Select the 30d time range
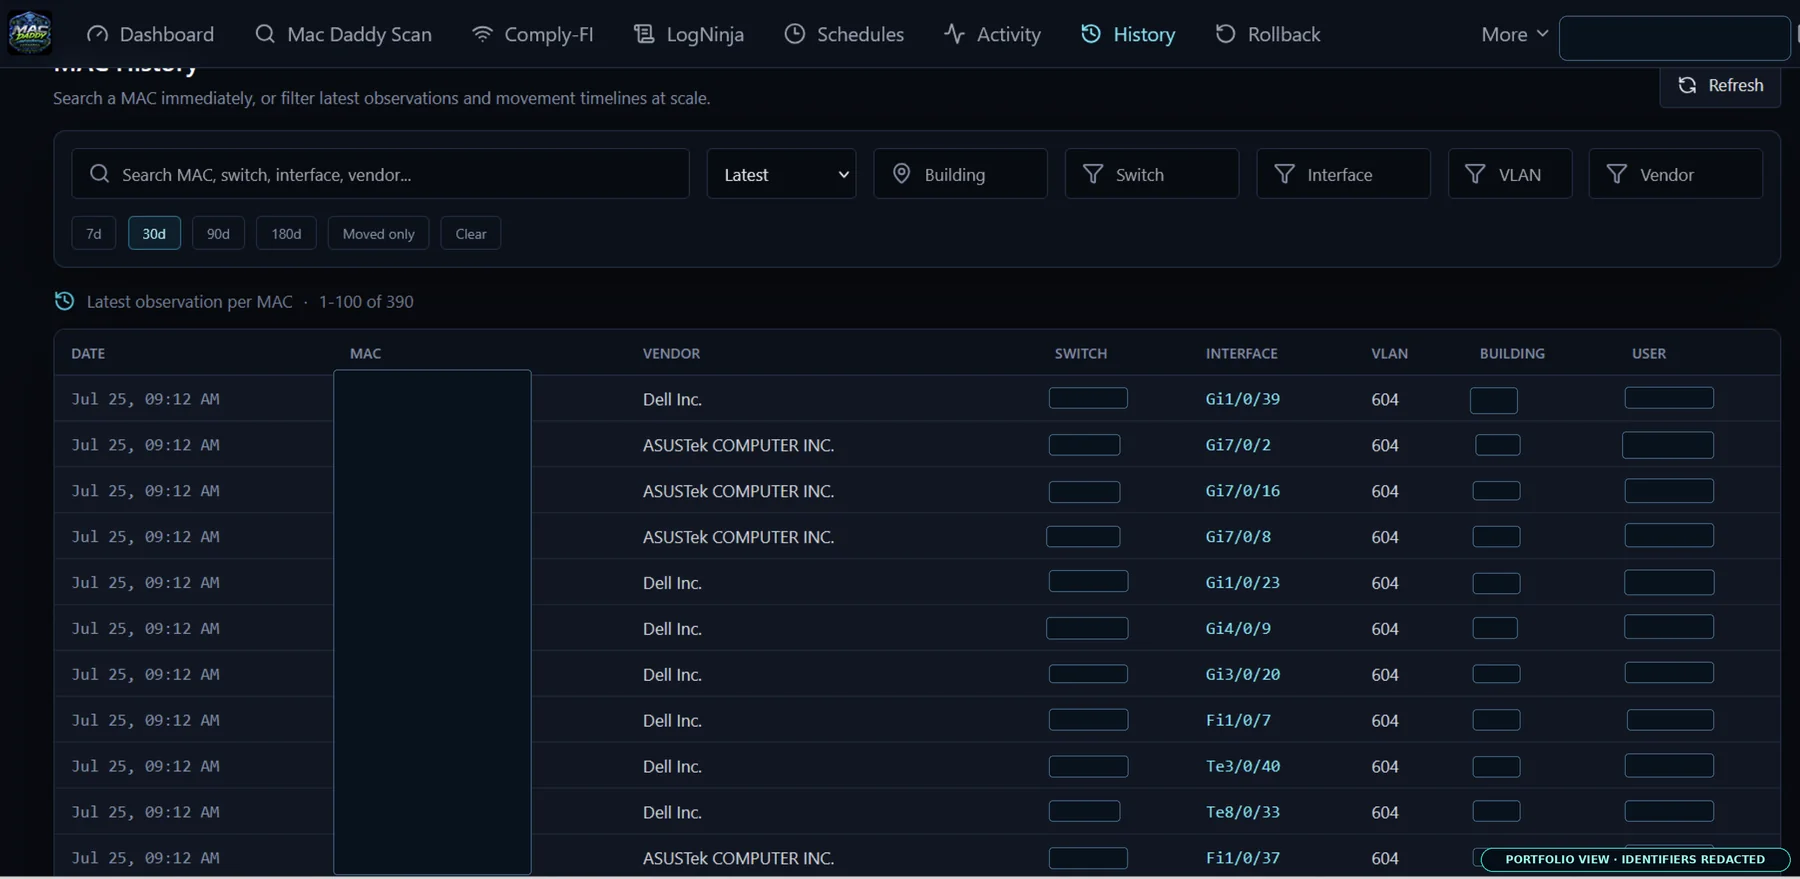1800x879 pixels. (x=154, y=233)
